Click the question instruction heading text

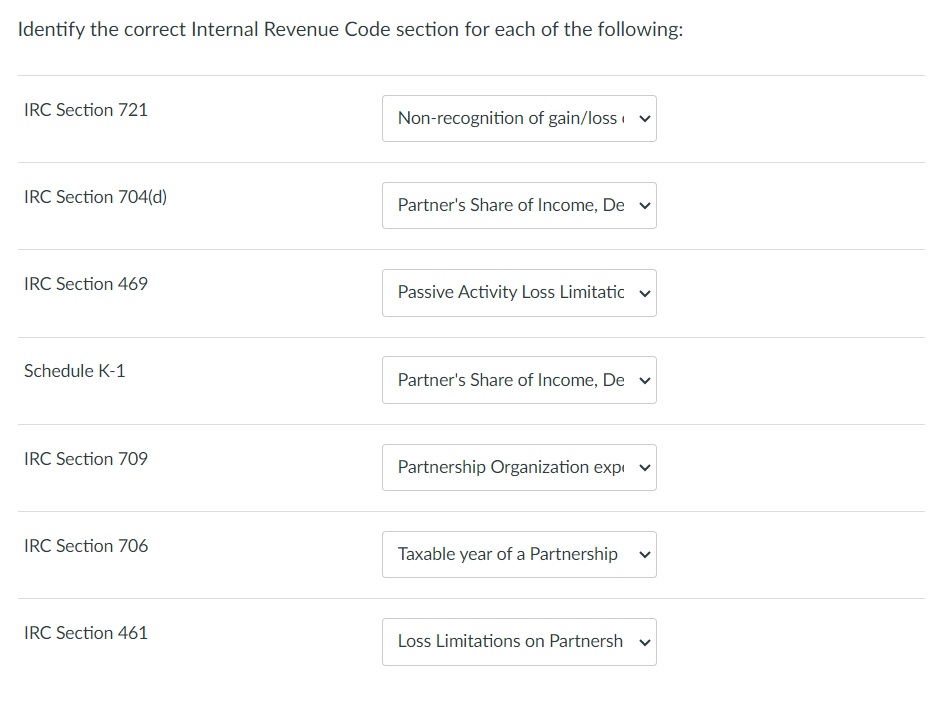click(348, 29)
